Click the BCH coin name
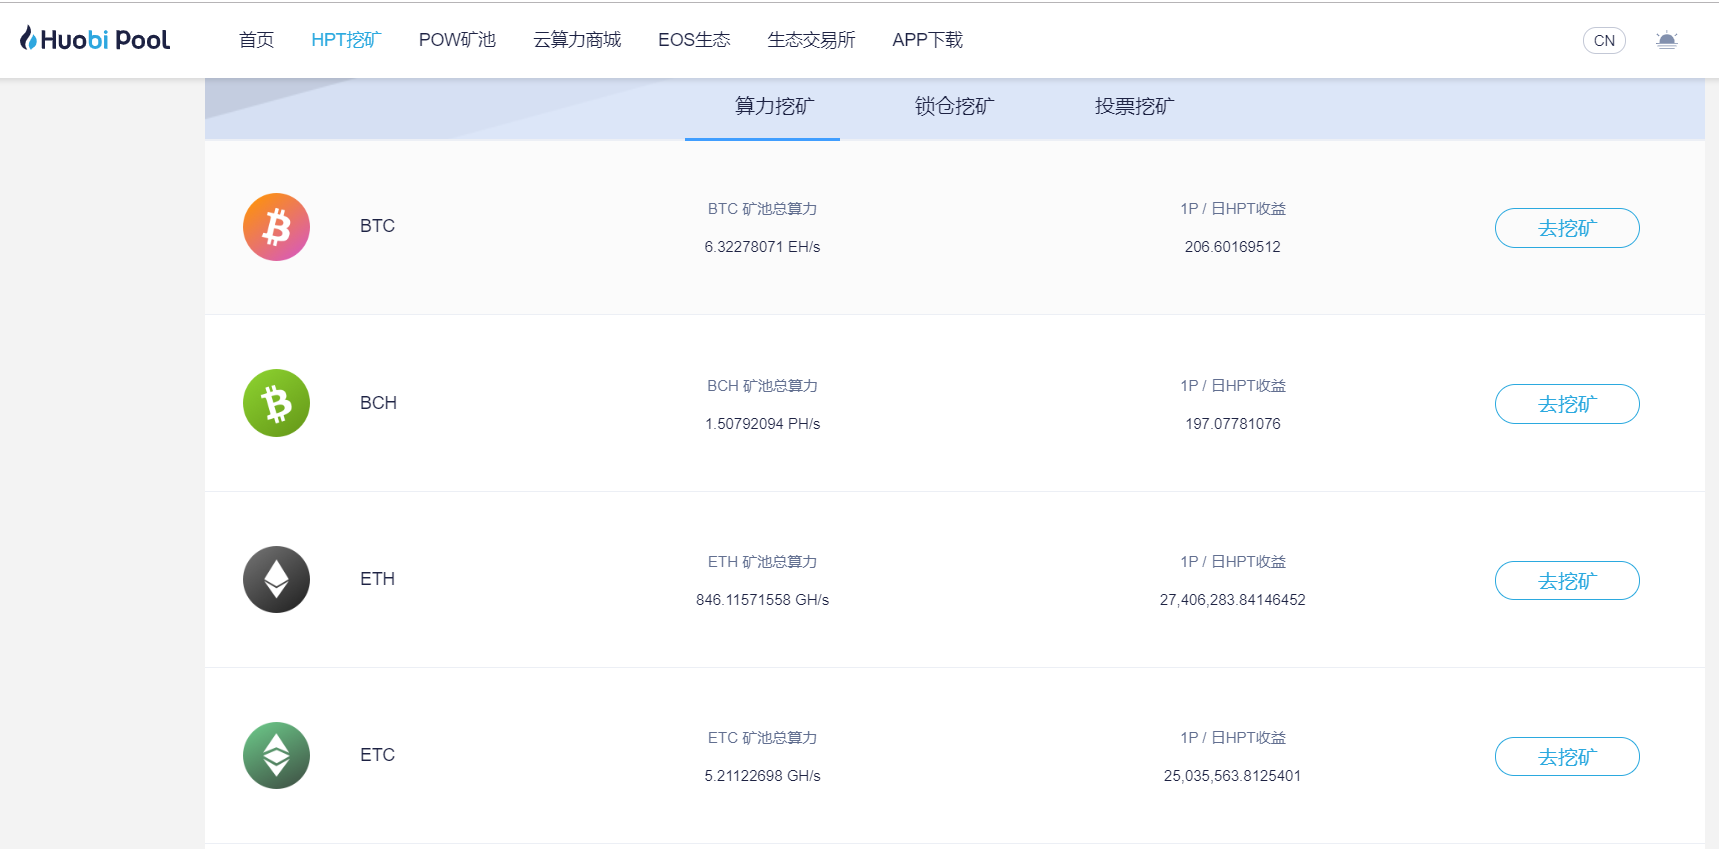1719x849 pixels. coord(378,403)
